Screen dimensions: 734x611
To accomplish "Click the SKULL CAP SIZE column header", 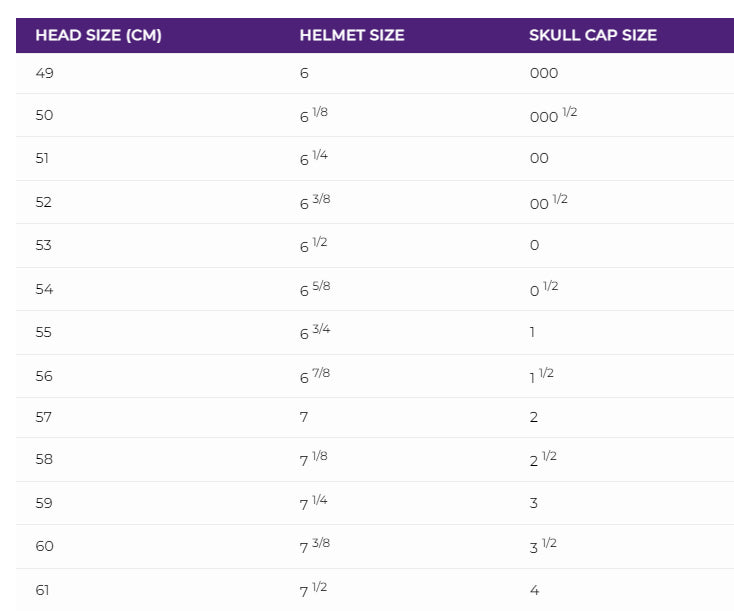I will click(593, 35).
